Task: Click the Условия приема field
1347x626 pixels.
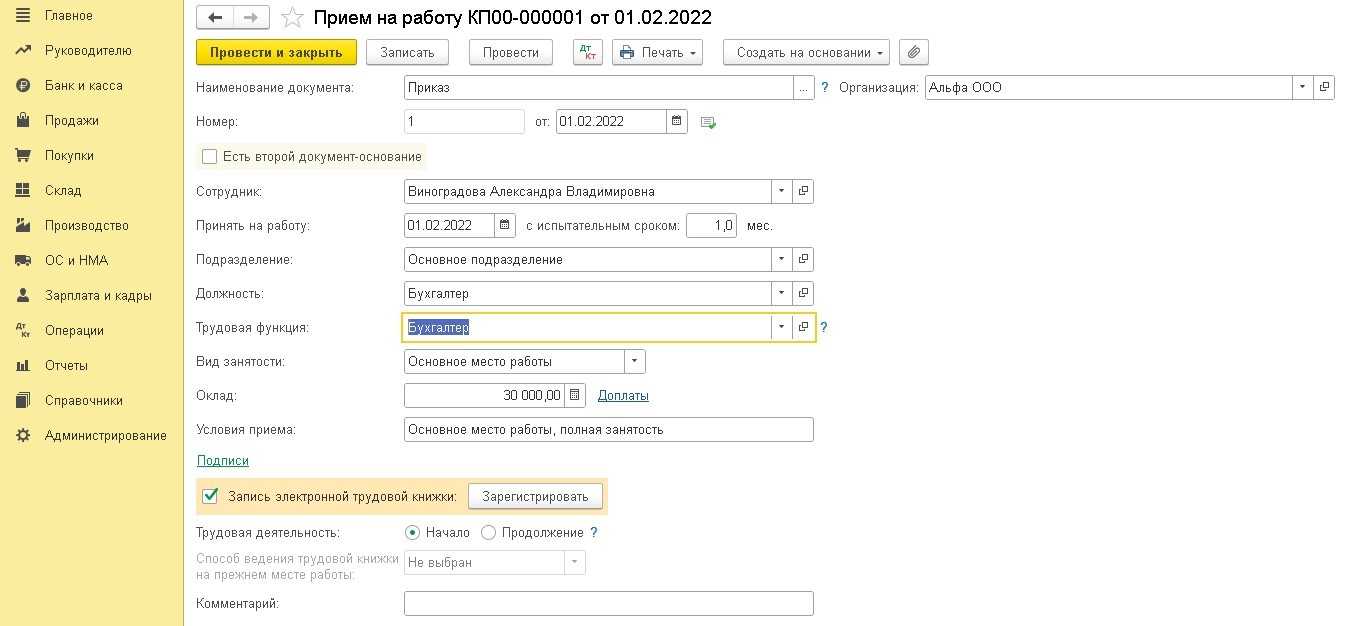Action: pyautogui.click(x=609, y=430)
